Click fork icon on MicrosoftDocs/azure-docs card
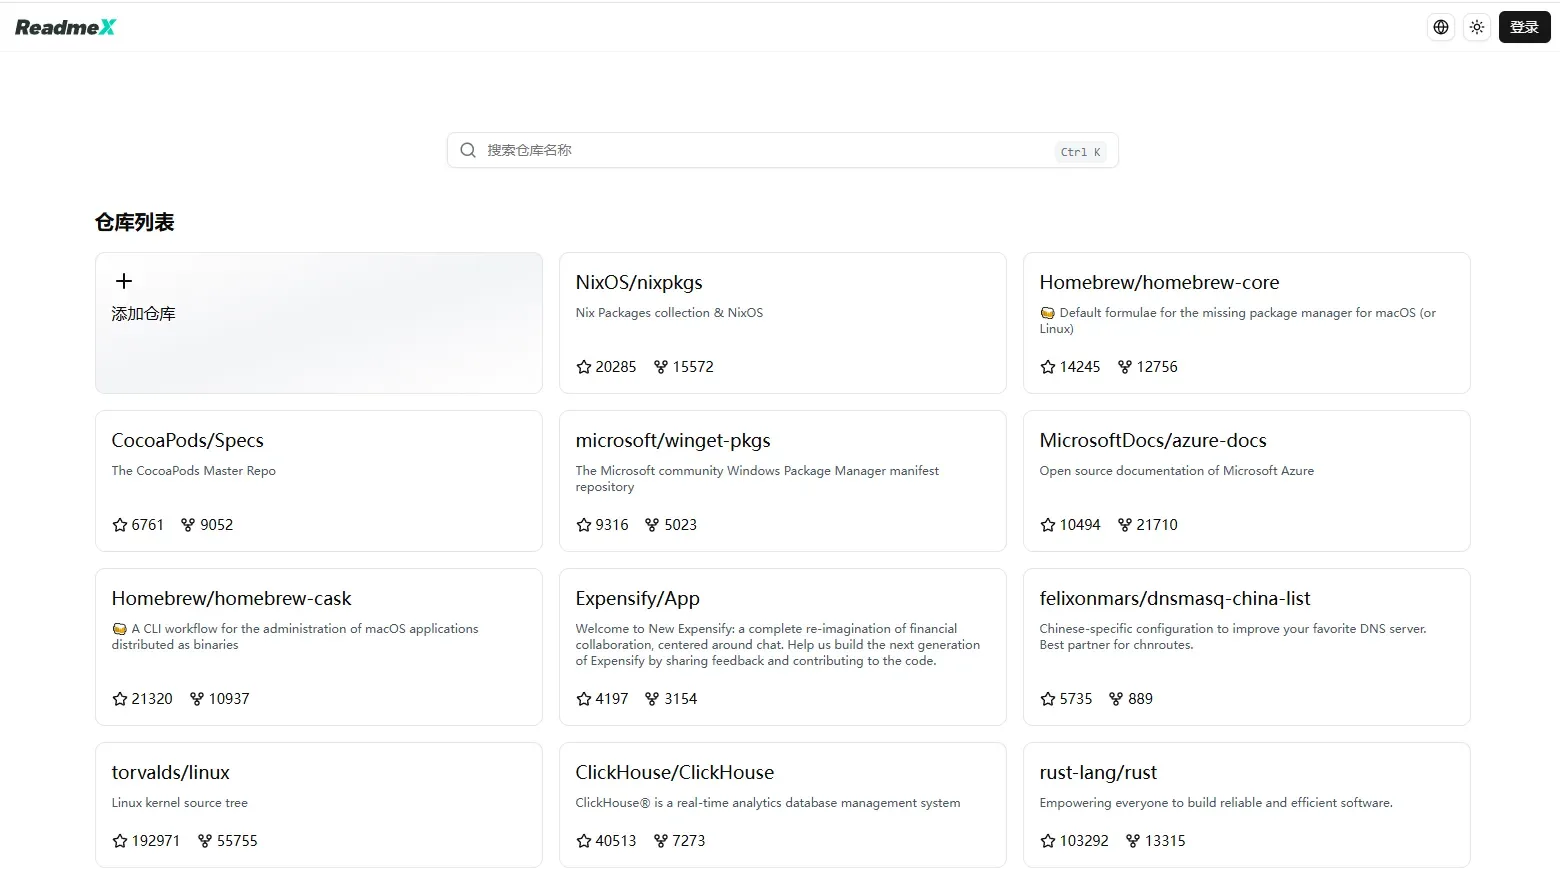 (1124, 525)
